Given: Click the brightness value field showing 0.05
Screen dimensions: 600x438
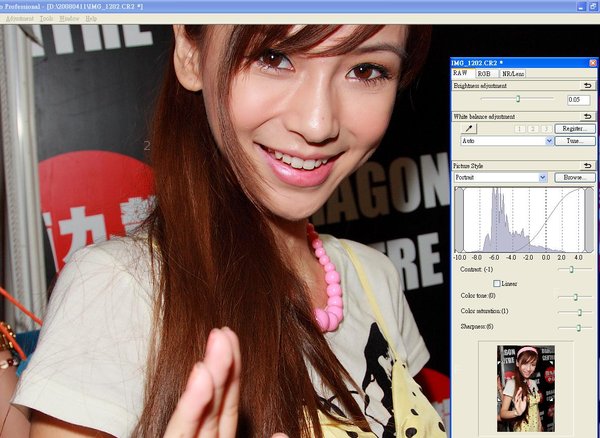Looking at the screenshot, I should coord(579,100).
